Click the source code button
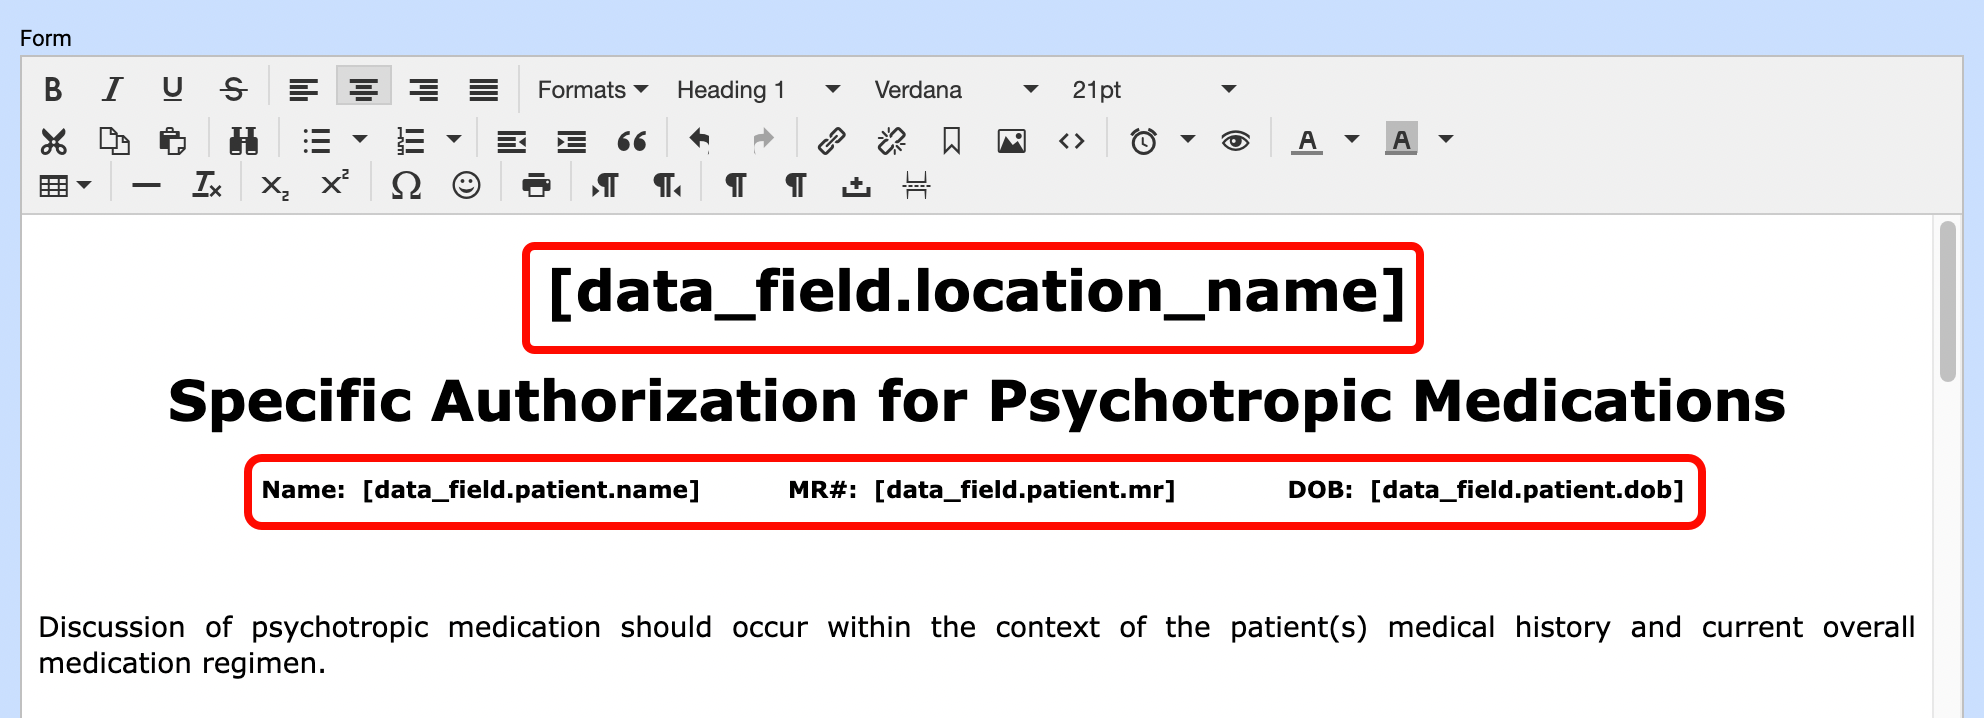This screenshot has width=1984, height=718. pyautogui.click(x=1071, y=141)
